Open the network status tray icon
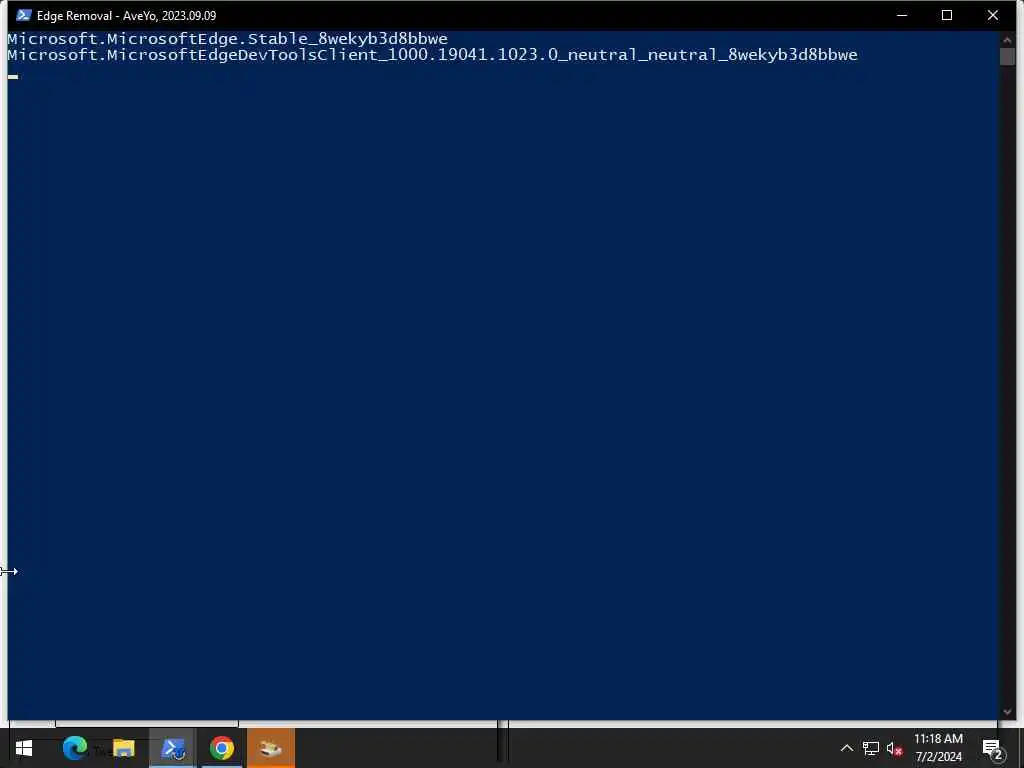1024x768 pixels. (871, 748)
